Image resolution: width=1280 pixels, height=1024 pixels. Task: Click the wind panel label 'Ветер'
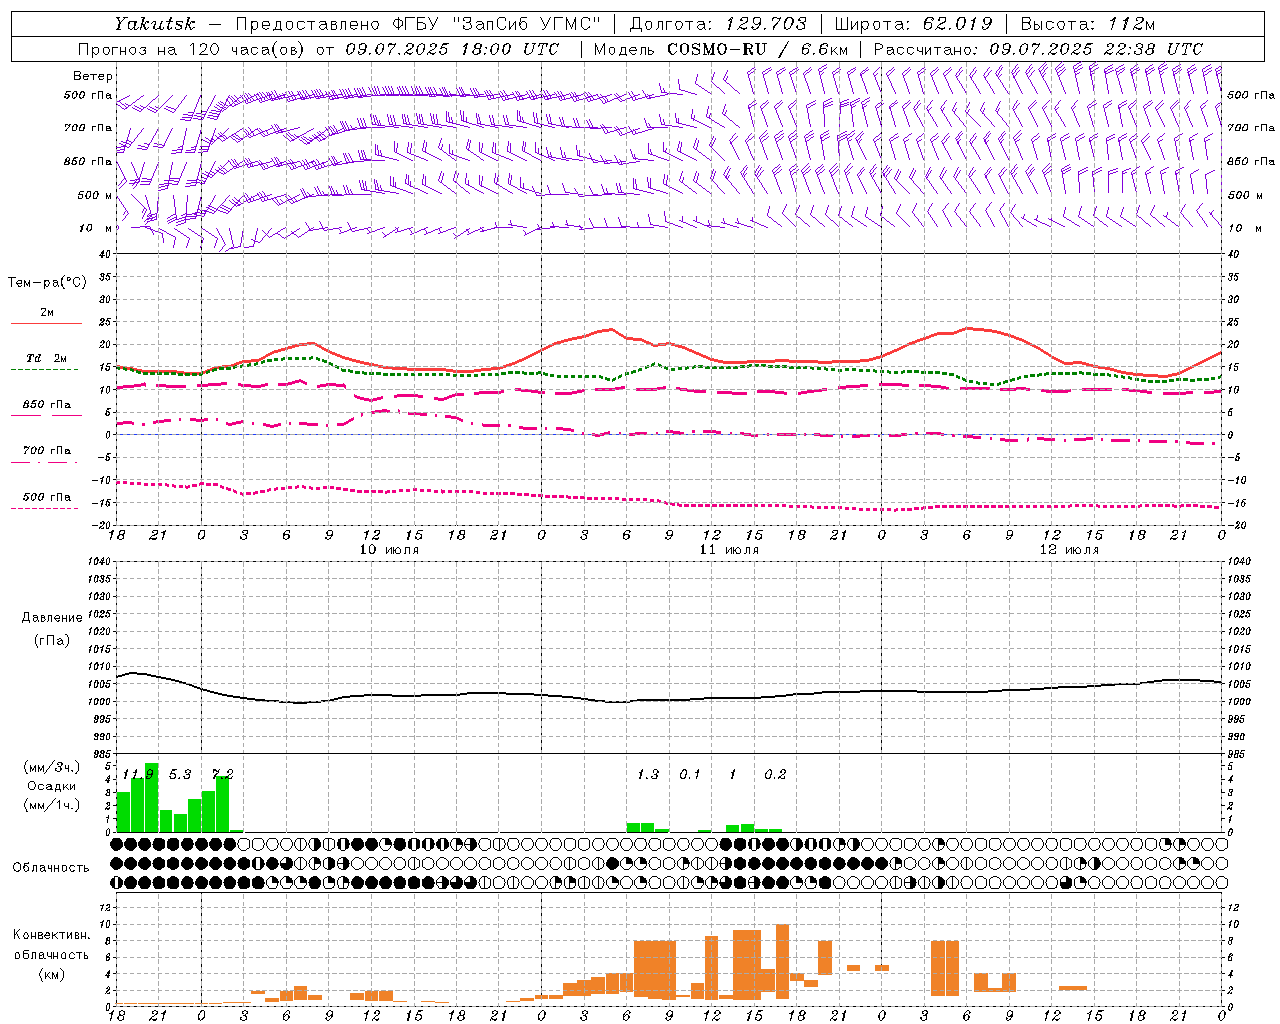coord(93,76)
